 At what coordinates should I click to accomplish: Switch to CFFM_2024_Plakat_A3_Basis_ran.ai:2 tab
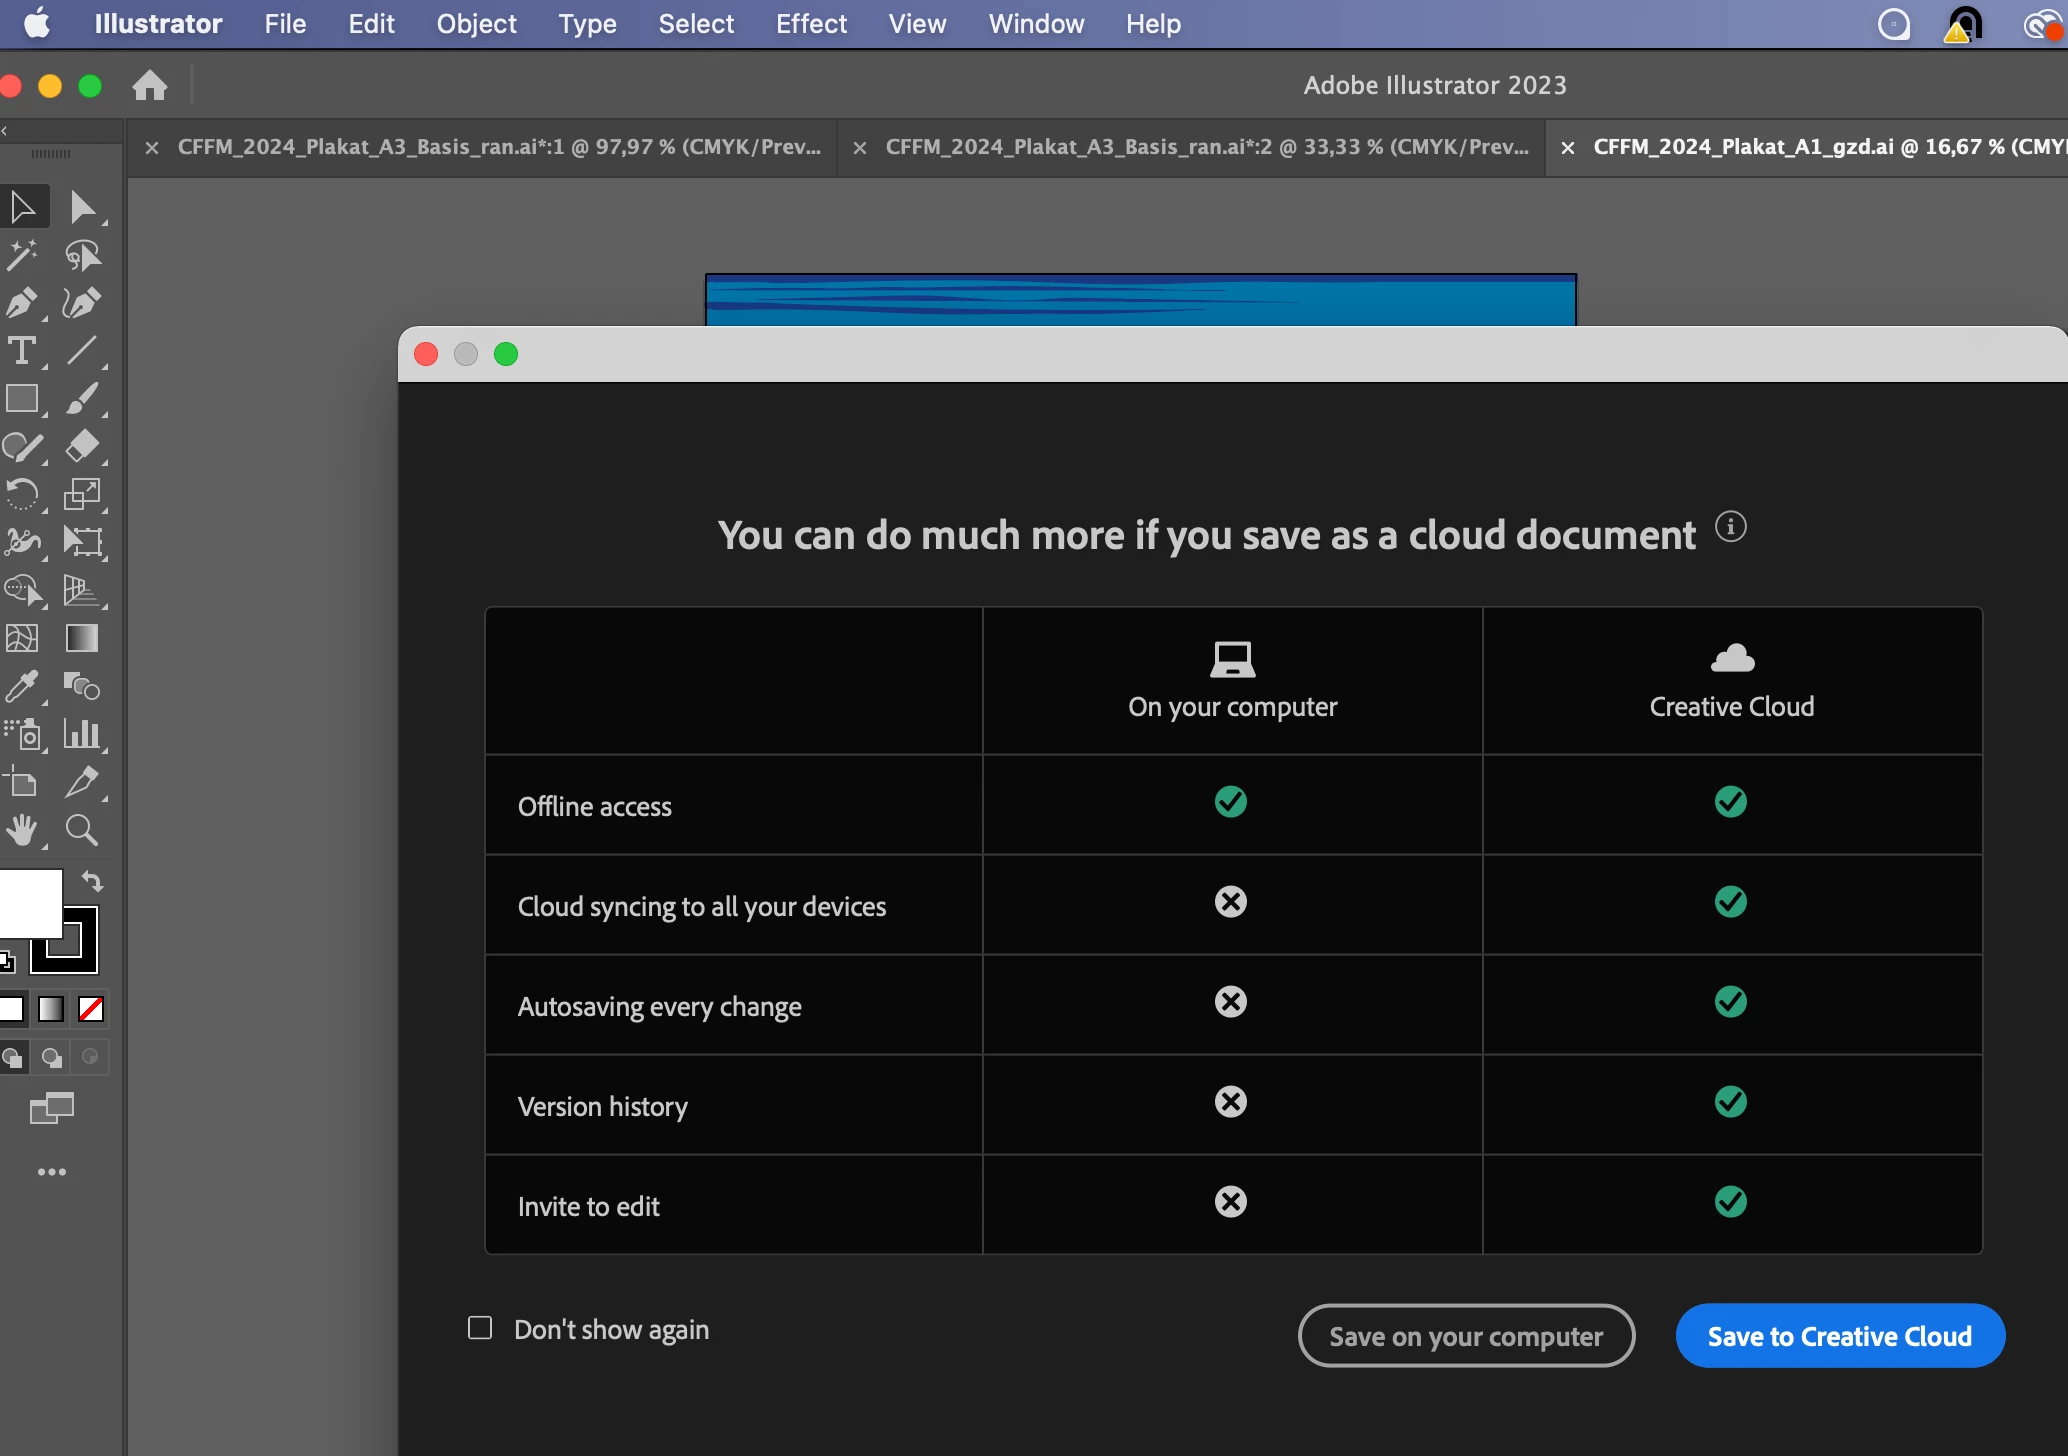pos(1206,147)
